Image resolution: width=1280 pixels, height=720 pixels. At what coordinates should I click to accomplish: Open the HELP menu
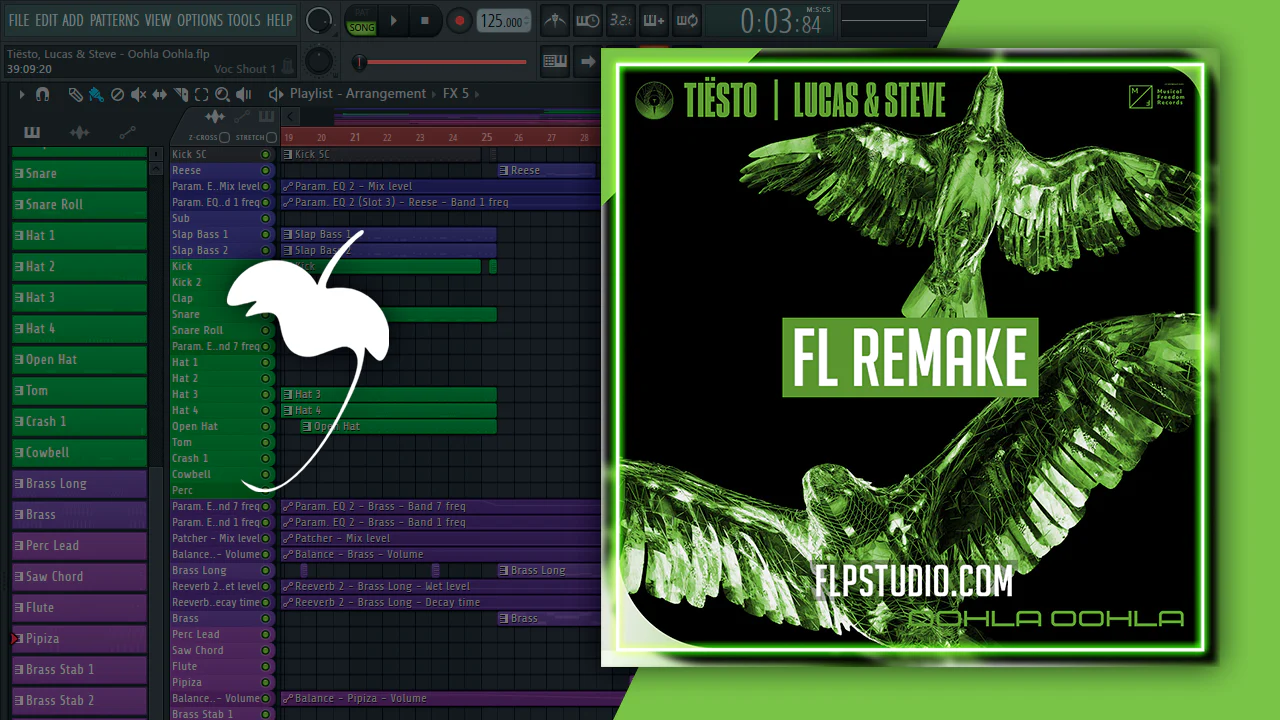coord(280,20)
